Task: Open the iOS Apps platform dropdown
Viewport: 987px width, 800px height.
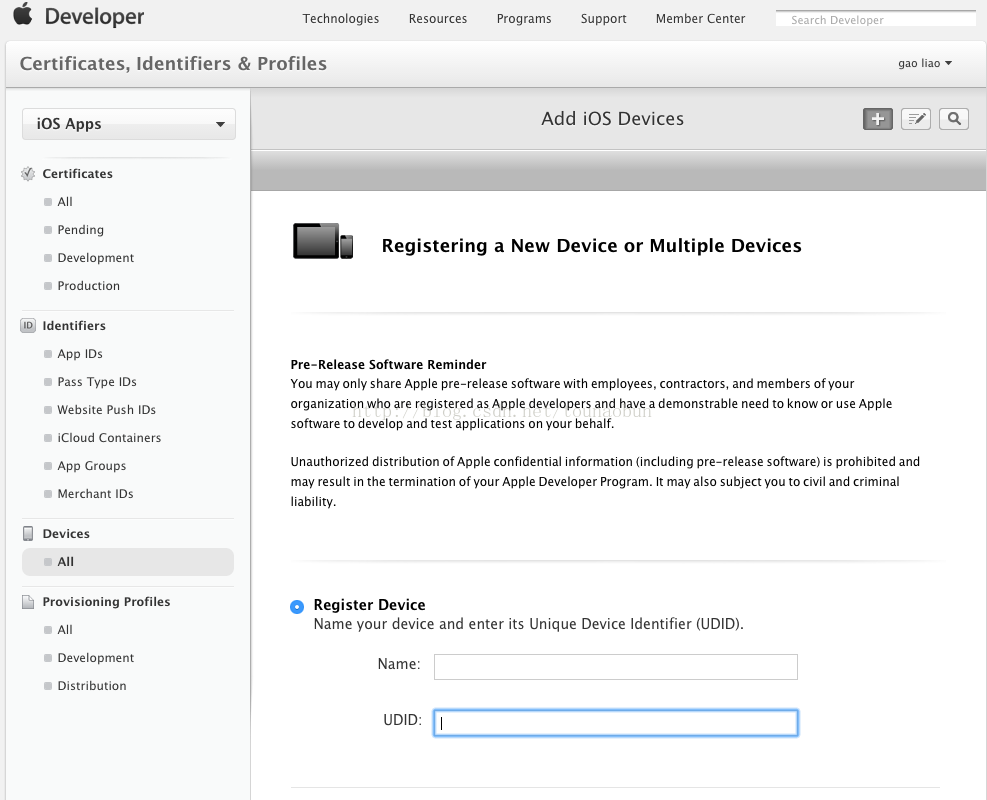Action: [x=129, y=124]
